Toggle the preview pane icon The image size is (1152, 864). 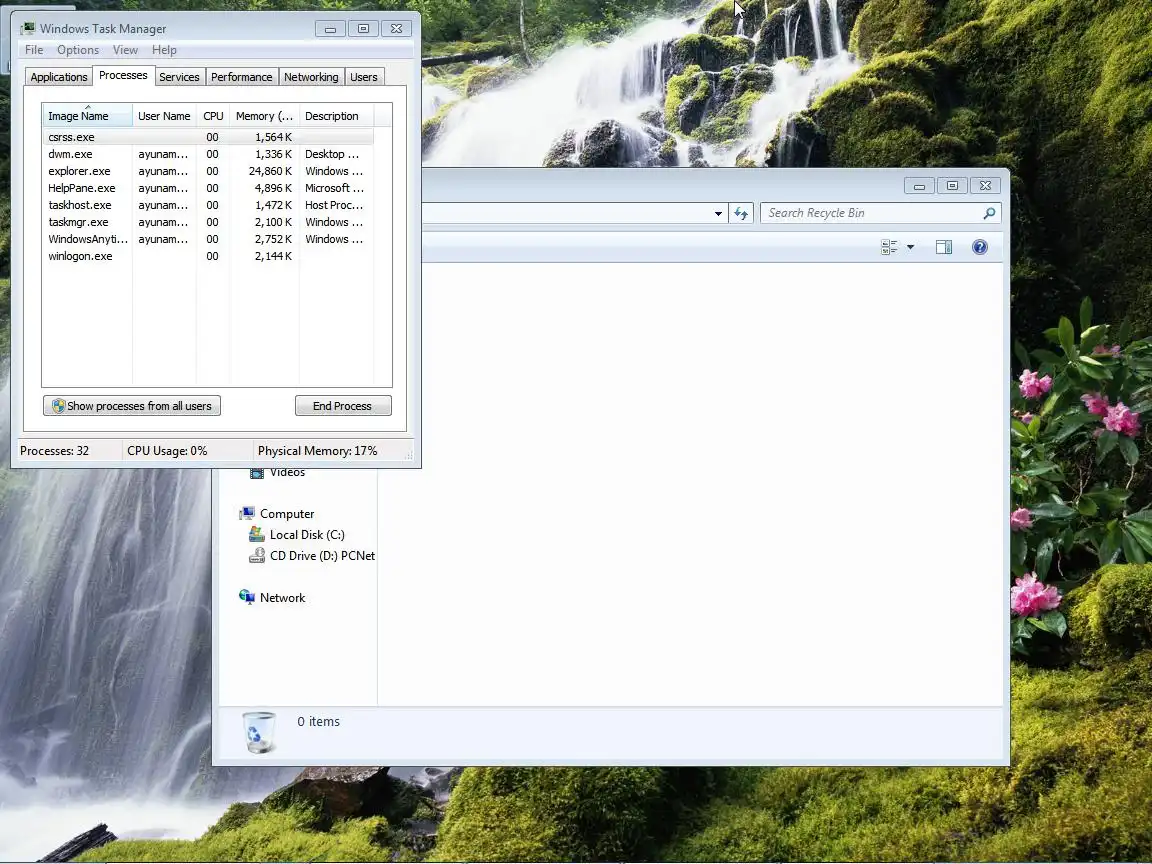[944, 248]
